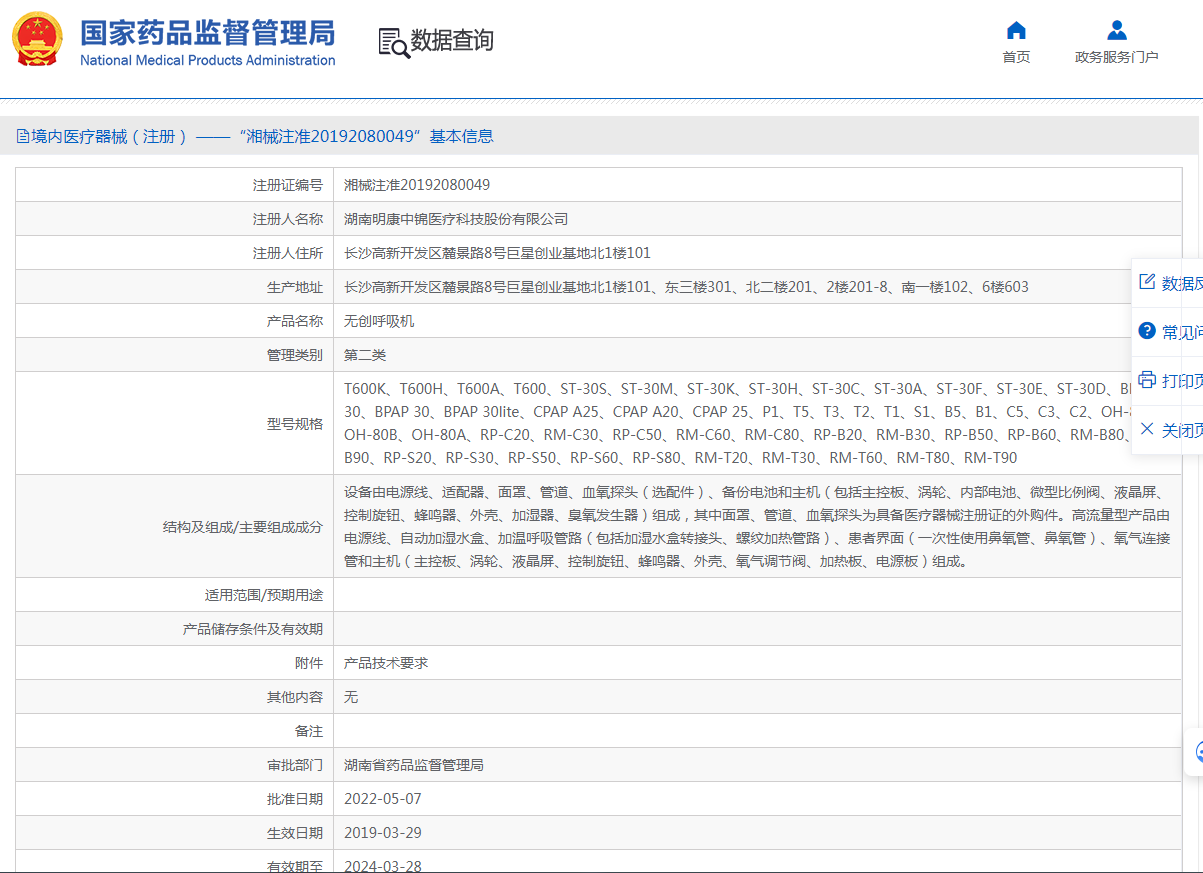Click the national emblem logo icon
Screen dimensions: 1203x873
click(38, 41)
